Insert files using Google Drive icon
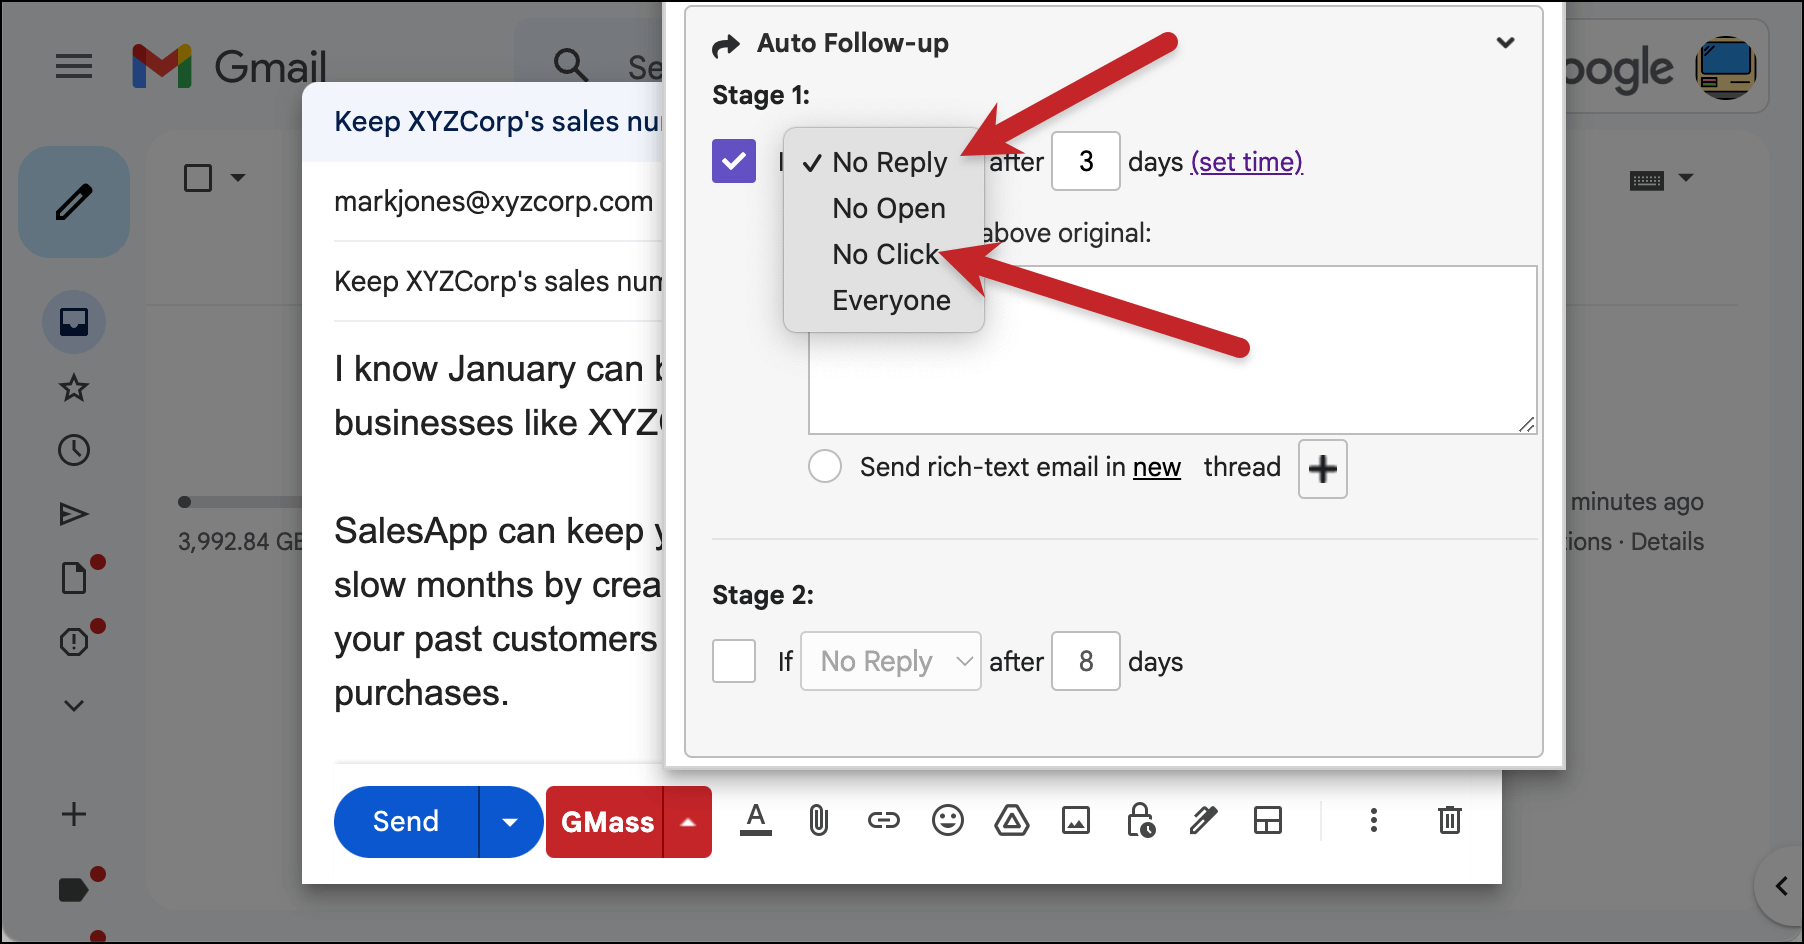 (x=1012, y=821)
